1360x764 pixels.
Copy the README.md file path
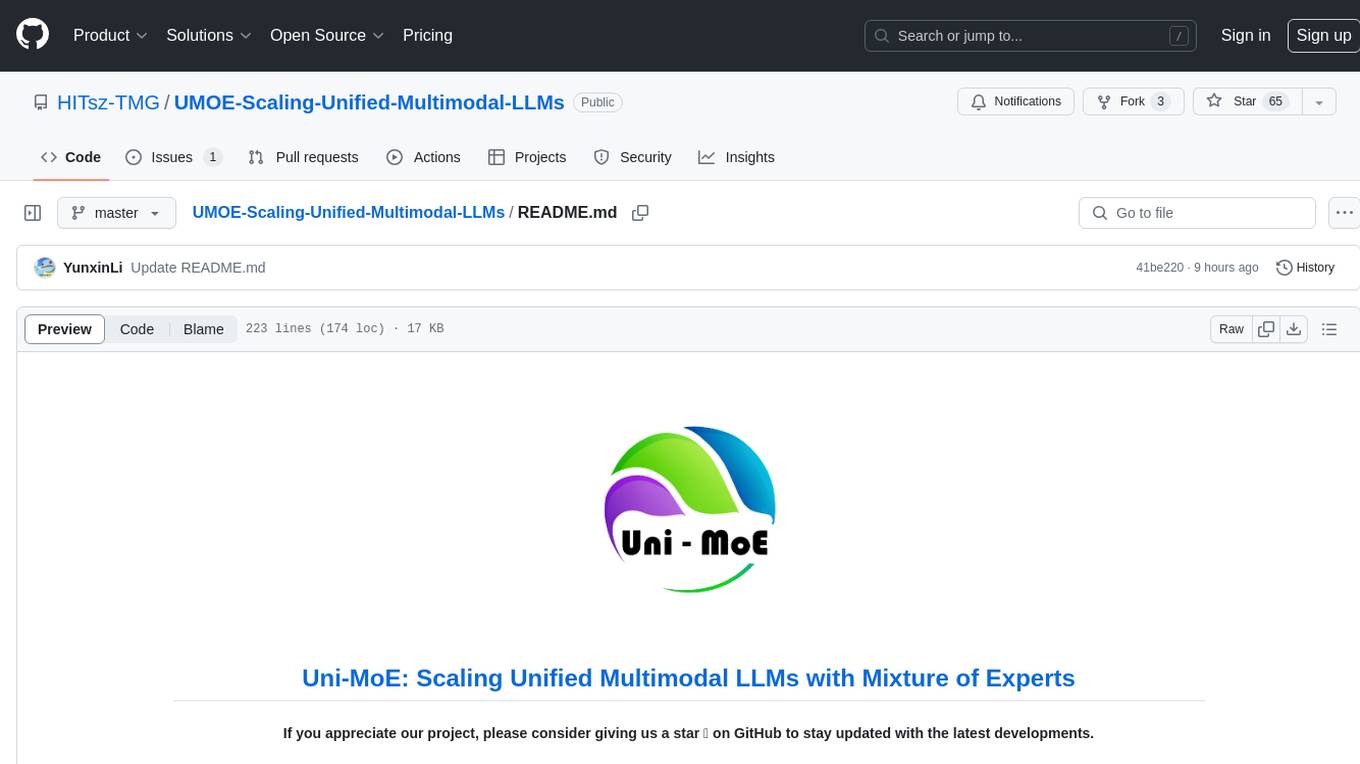(641, 213)
